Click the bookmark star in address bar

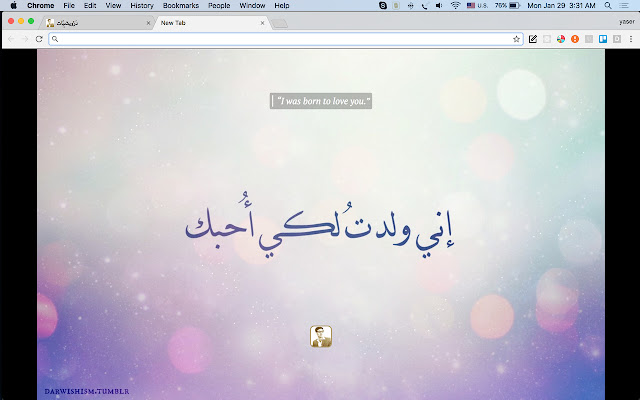(516, 39)
